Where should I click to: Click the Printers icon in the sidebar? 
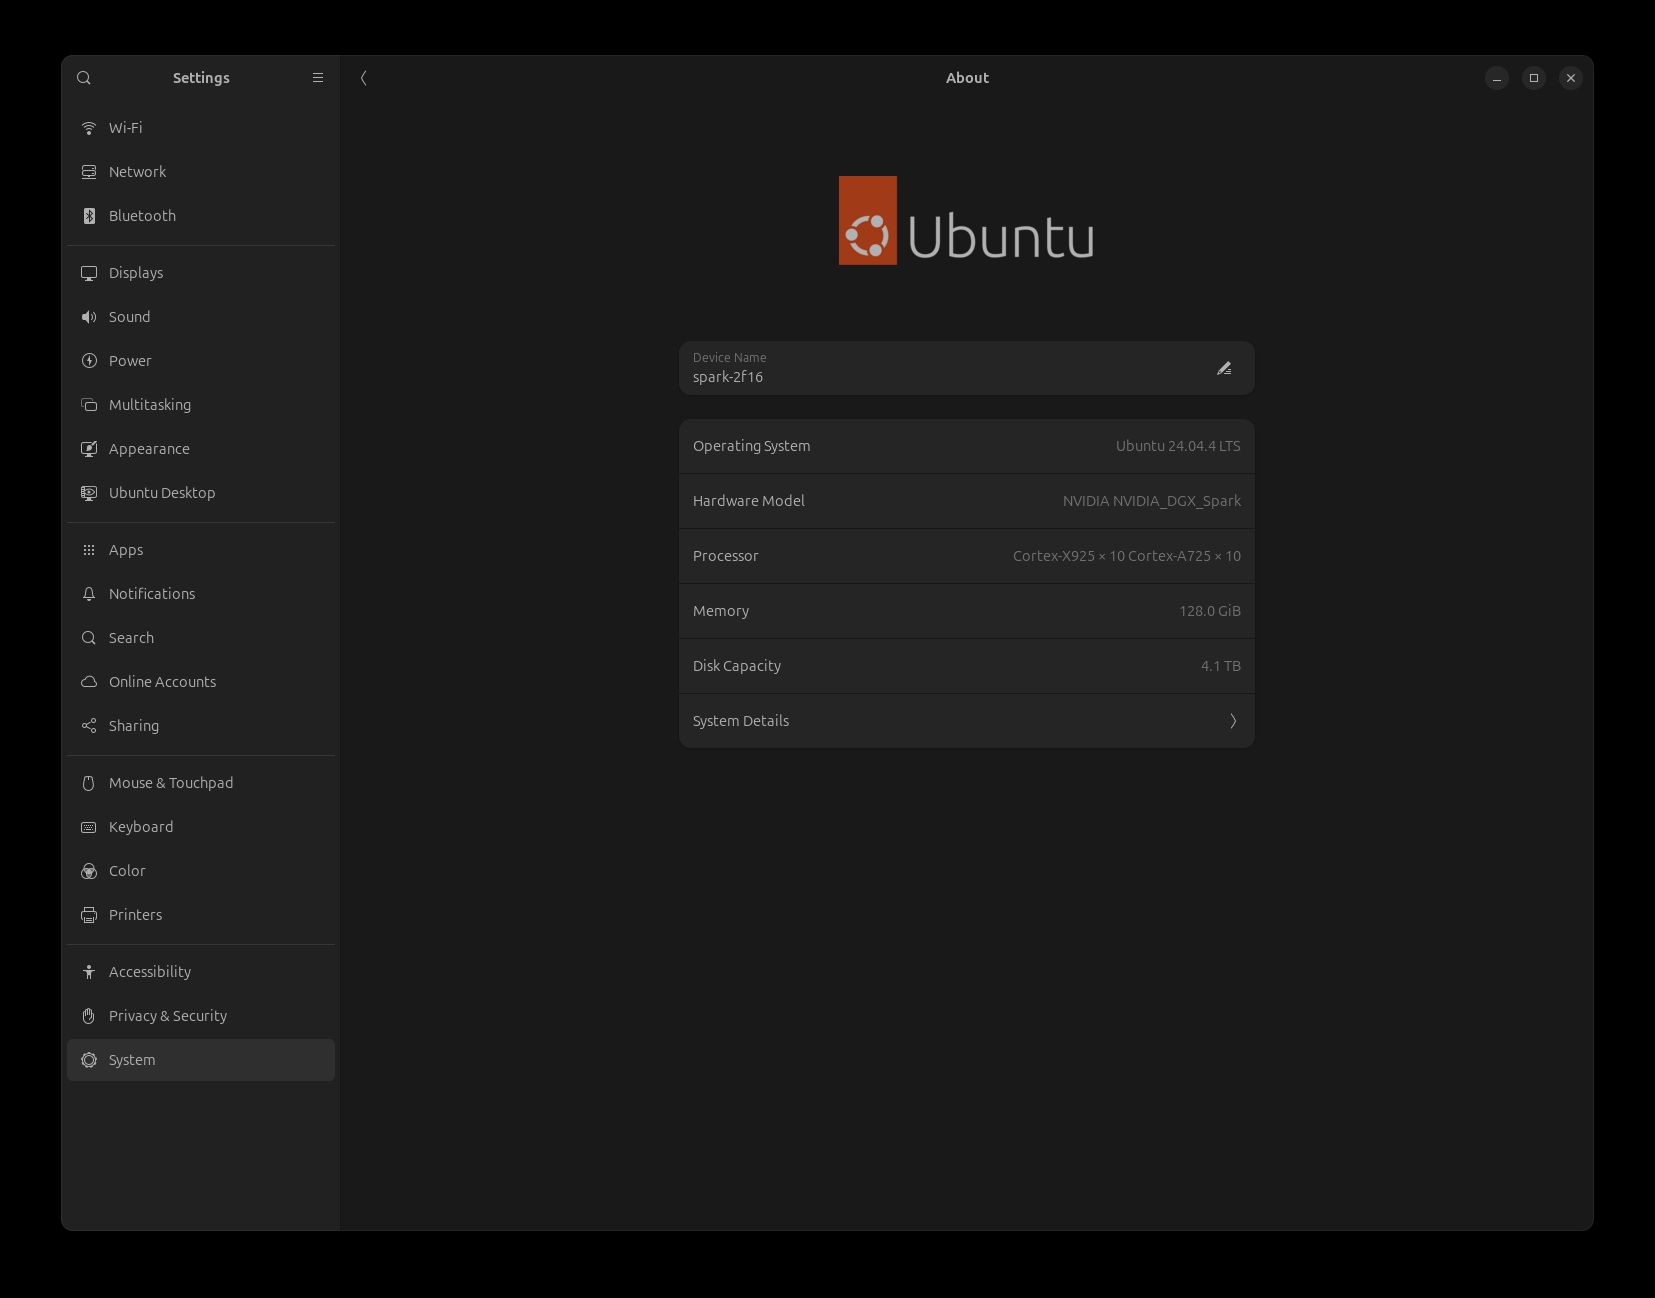point(89,915)
